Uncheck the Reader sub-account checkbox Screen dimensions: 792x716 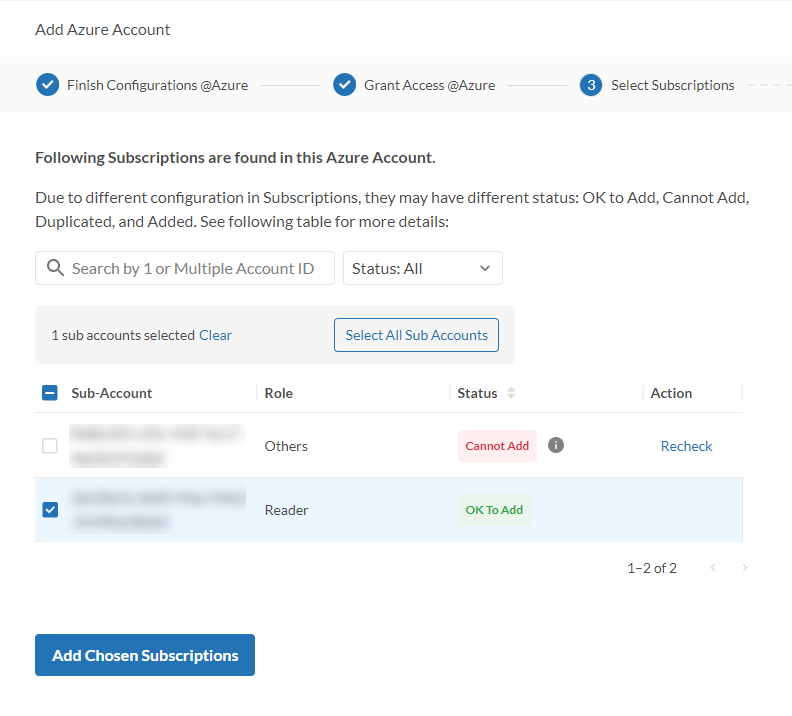pos(50,510)
